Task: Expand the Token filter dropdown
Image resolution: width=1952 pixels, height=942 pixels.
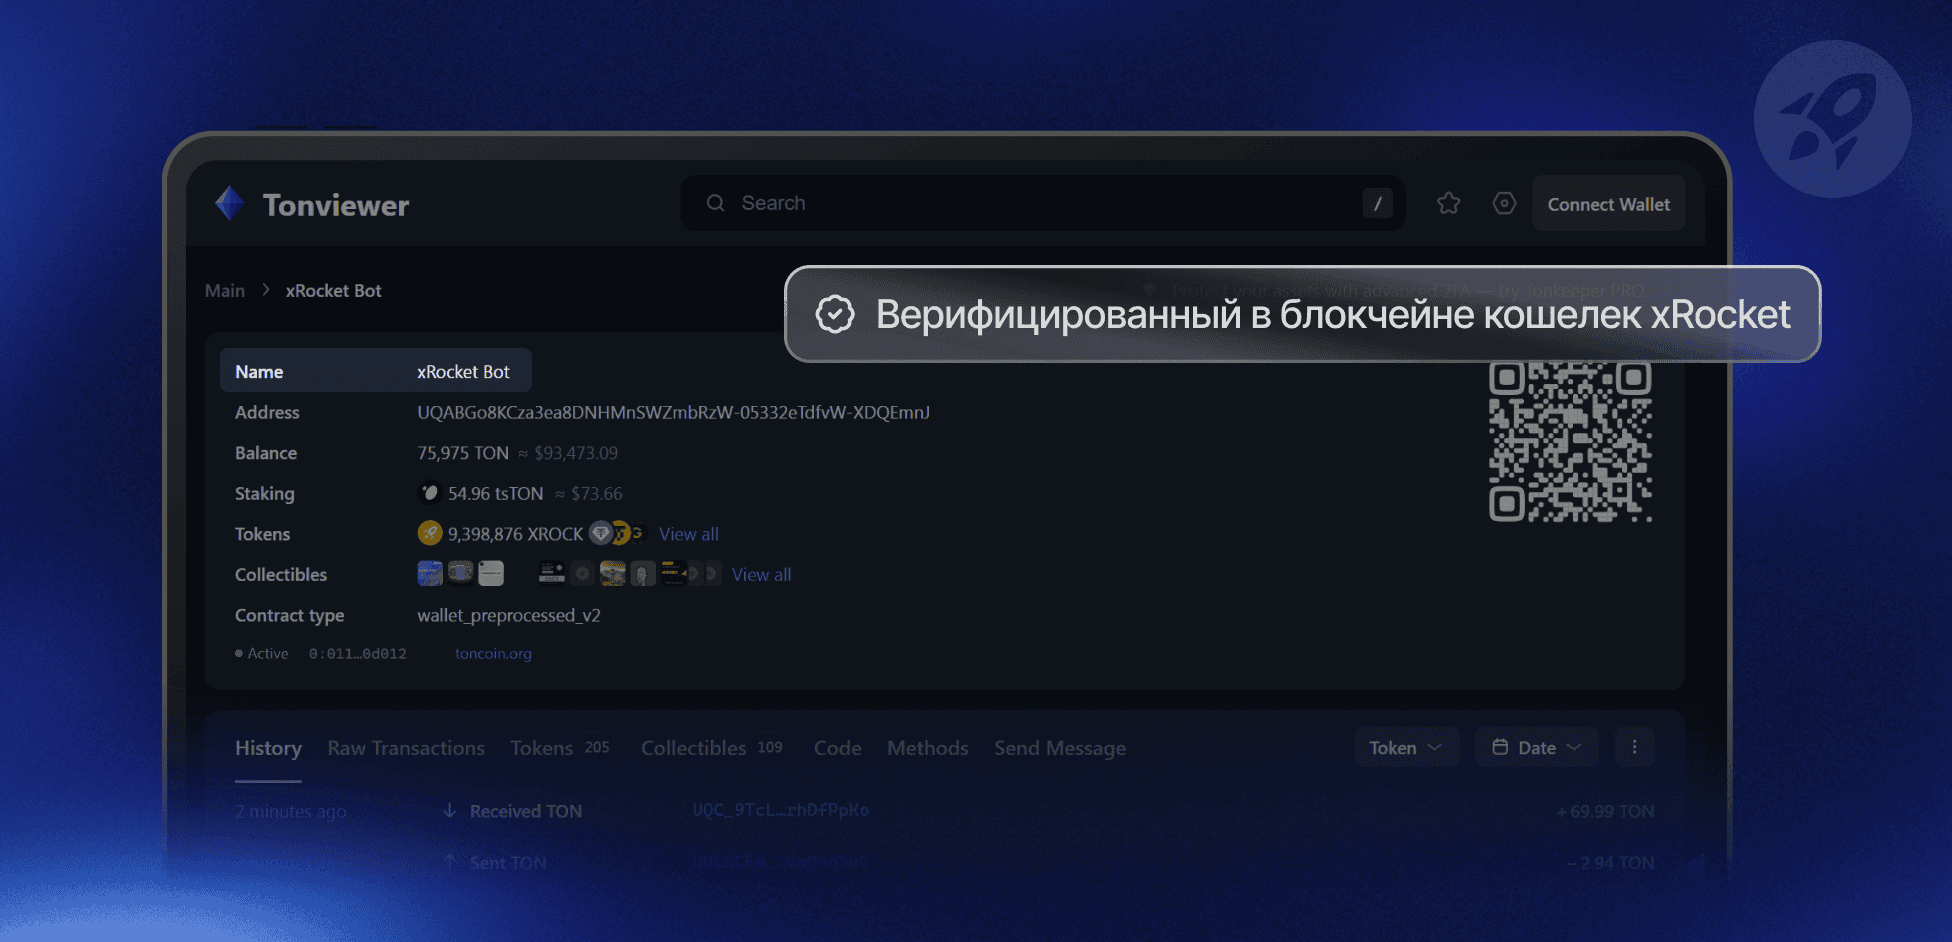Action: point(1406,747)
